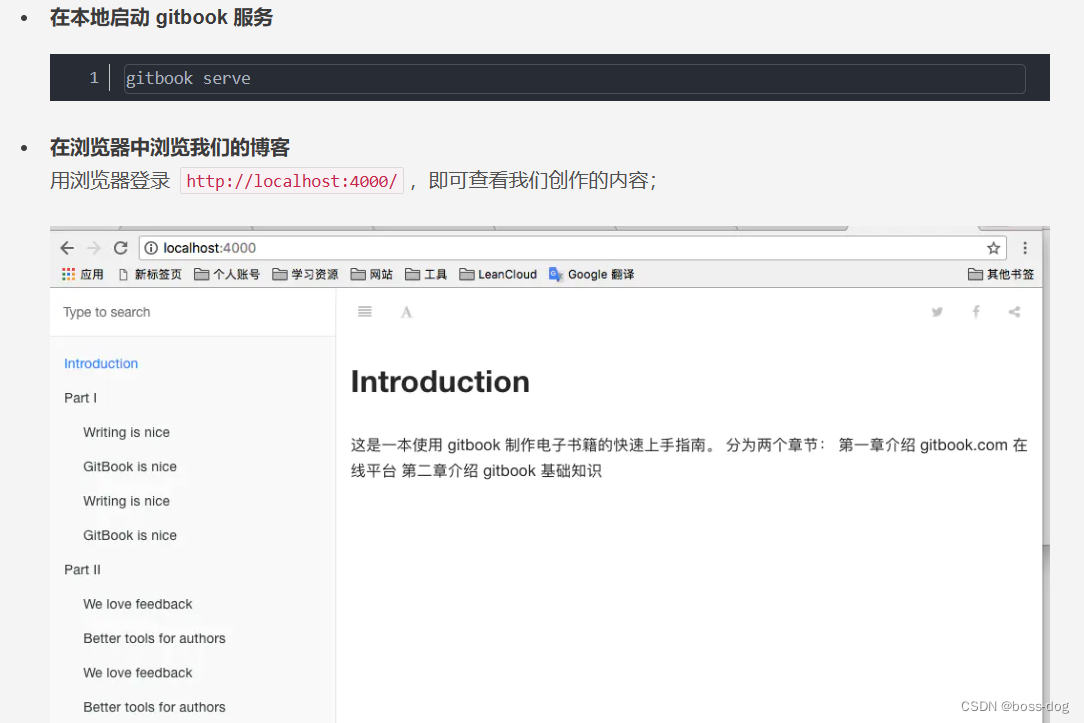This screenshot has height=723, width=1084.
Task: Open the 应用 apps grid bookmark
Action: (82, 274)
